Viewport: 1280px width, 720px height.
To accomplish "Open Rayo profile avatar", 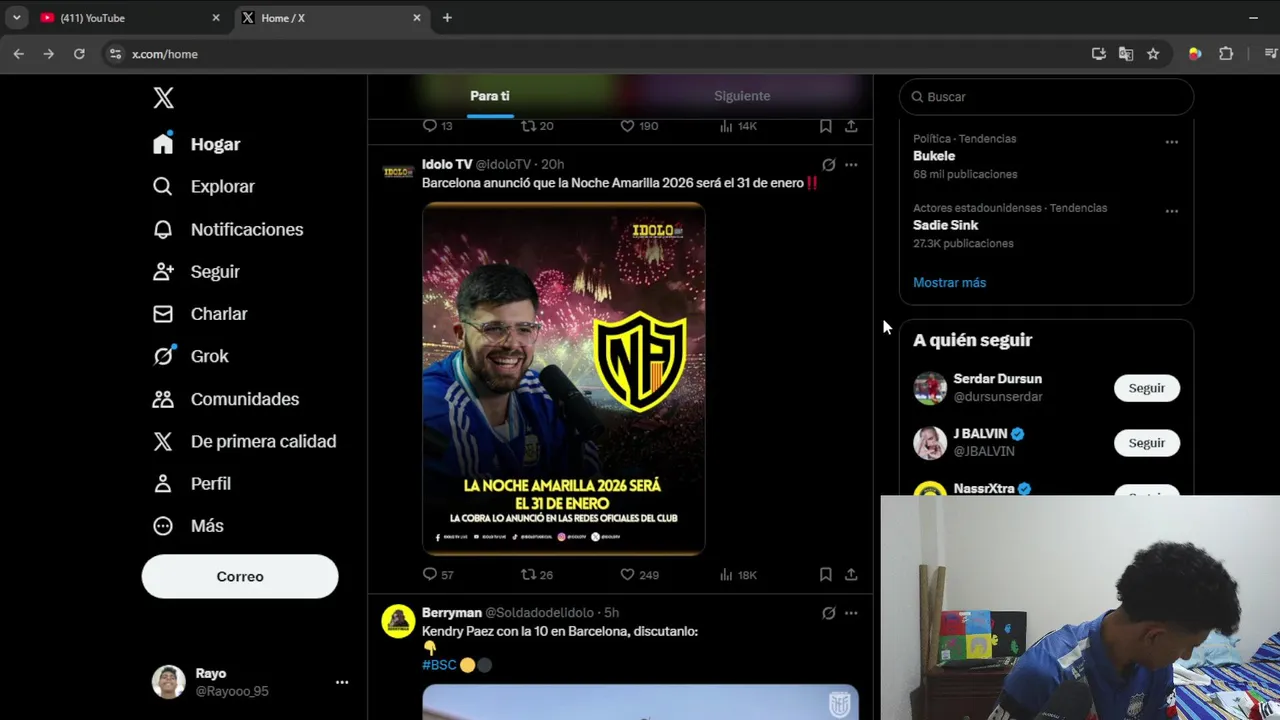I will (168, 682).
